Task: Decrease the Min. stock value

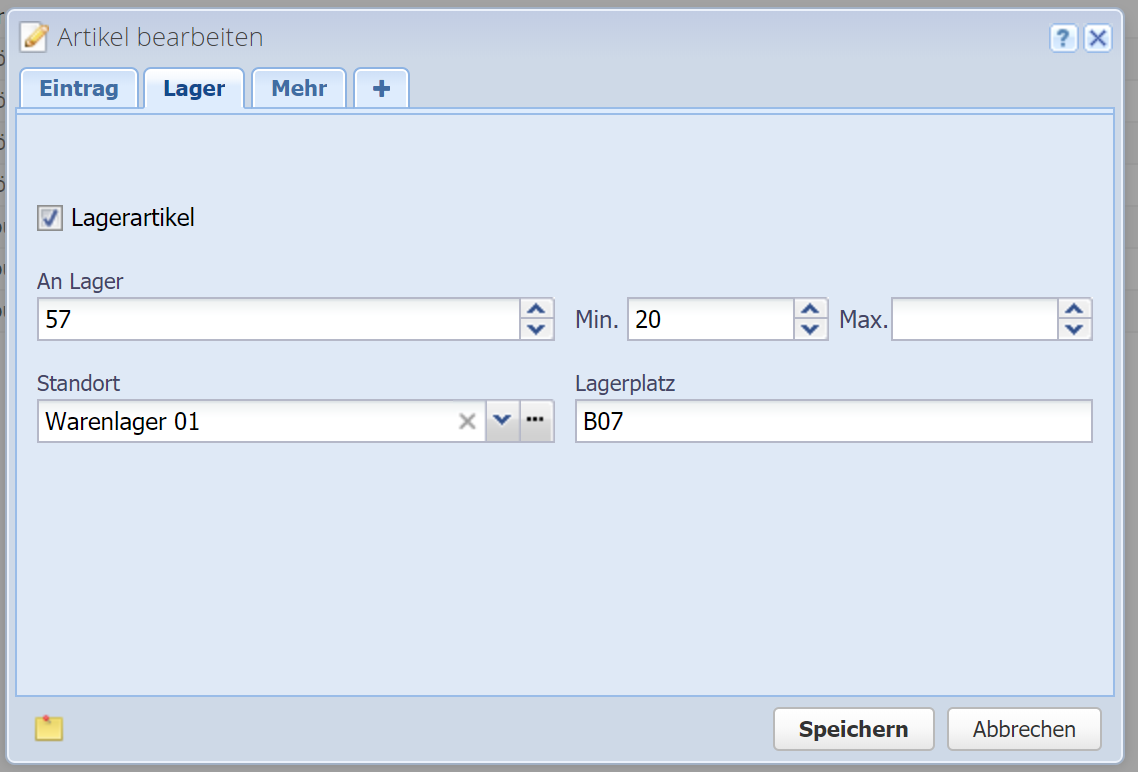Action: pyautogui.click(x=810, y=329)
